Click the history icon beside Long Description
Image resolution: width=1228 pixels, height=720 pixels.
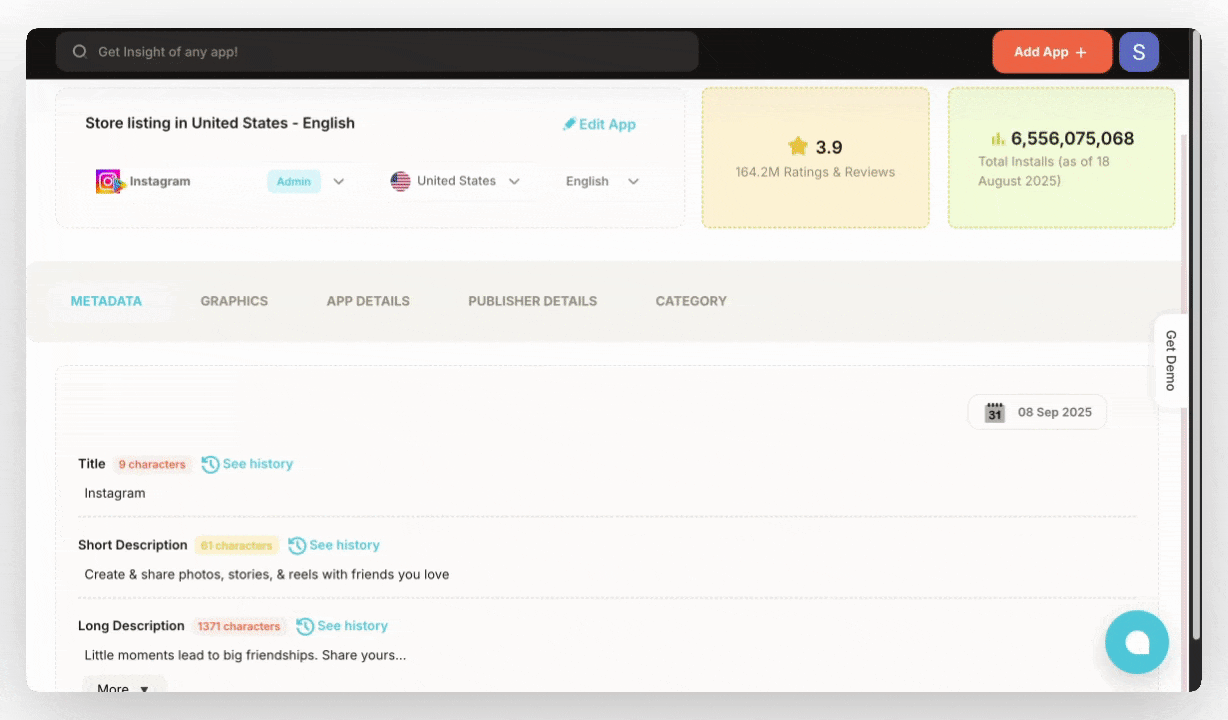click(x=304, y=626)
